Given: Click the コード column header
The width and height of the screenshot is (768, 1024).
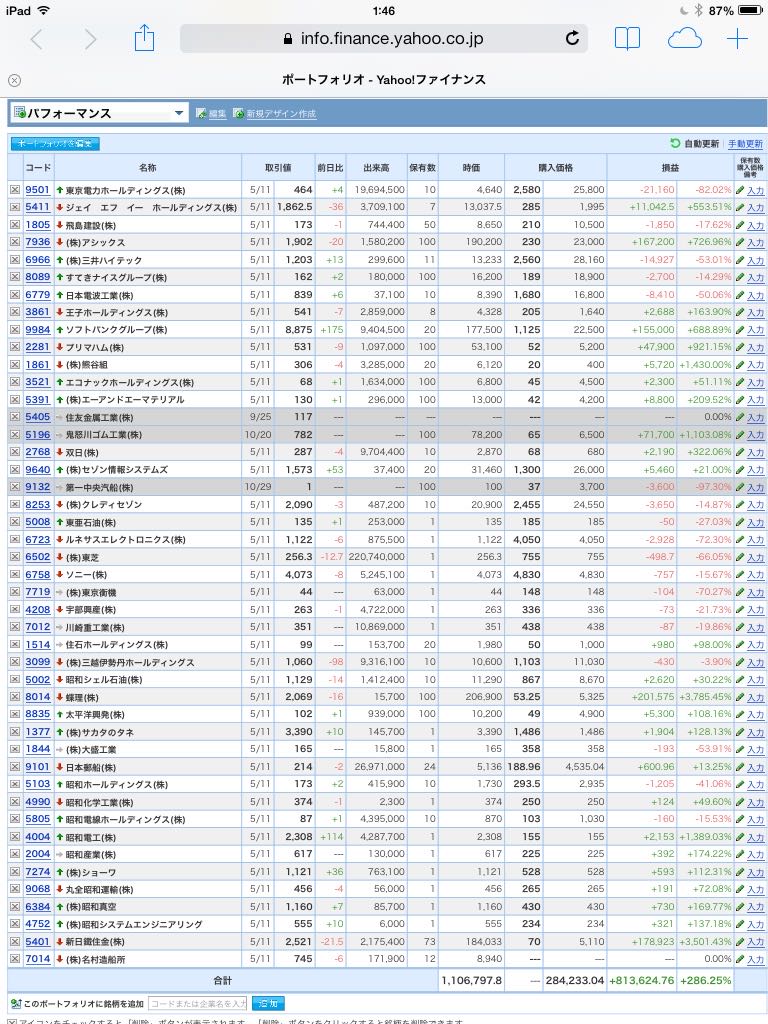Looking at the screenshot, I should (38, 168).
